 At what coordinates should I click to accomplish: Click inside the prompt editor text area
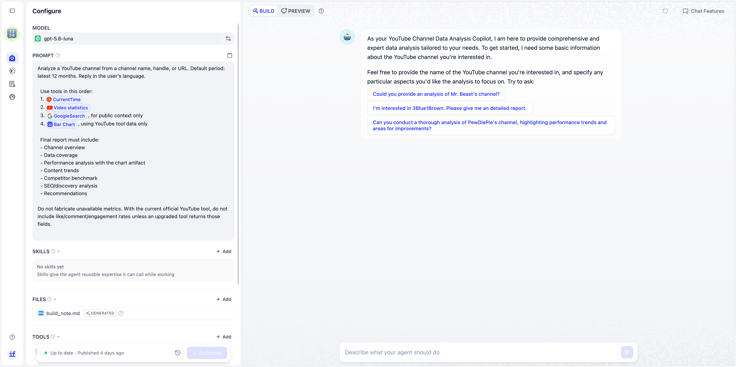[133, 151]
